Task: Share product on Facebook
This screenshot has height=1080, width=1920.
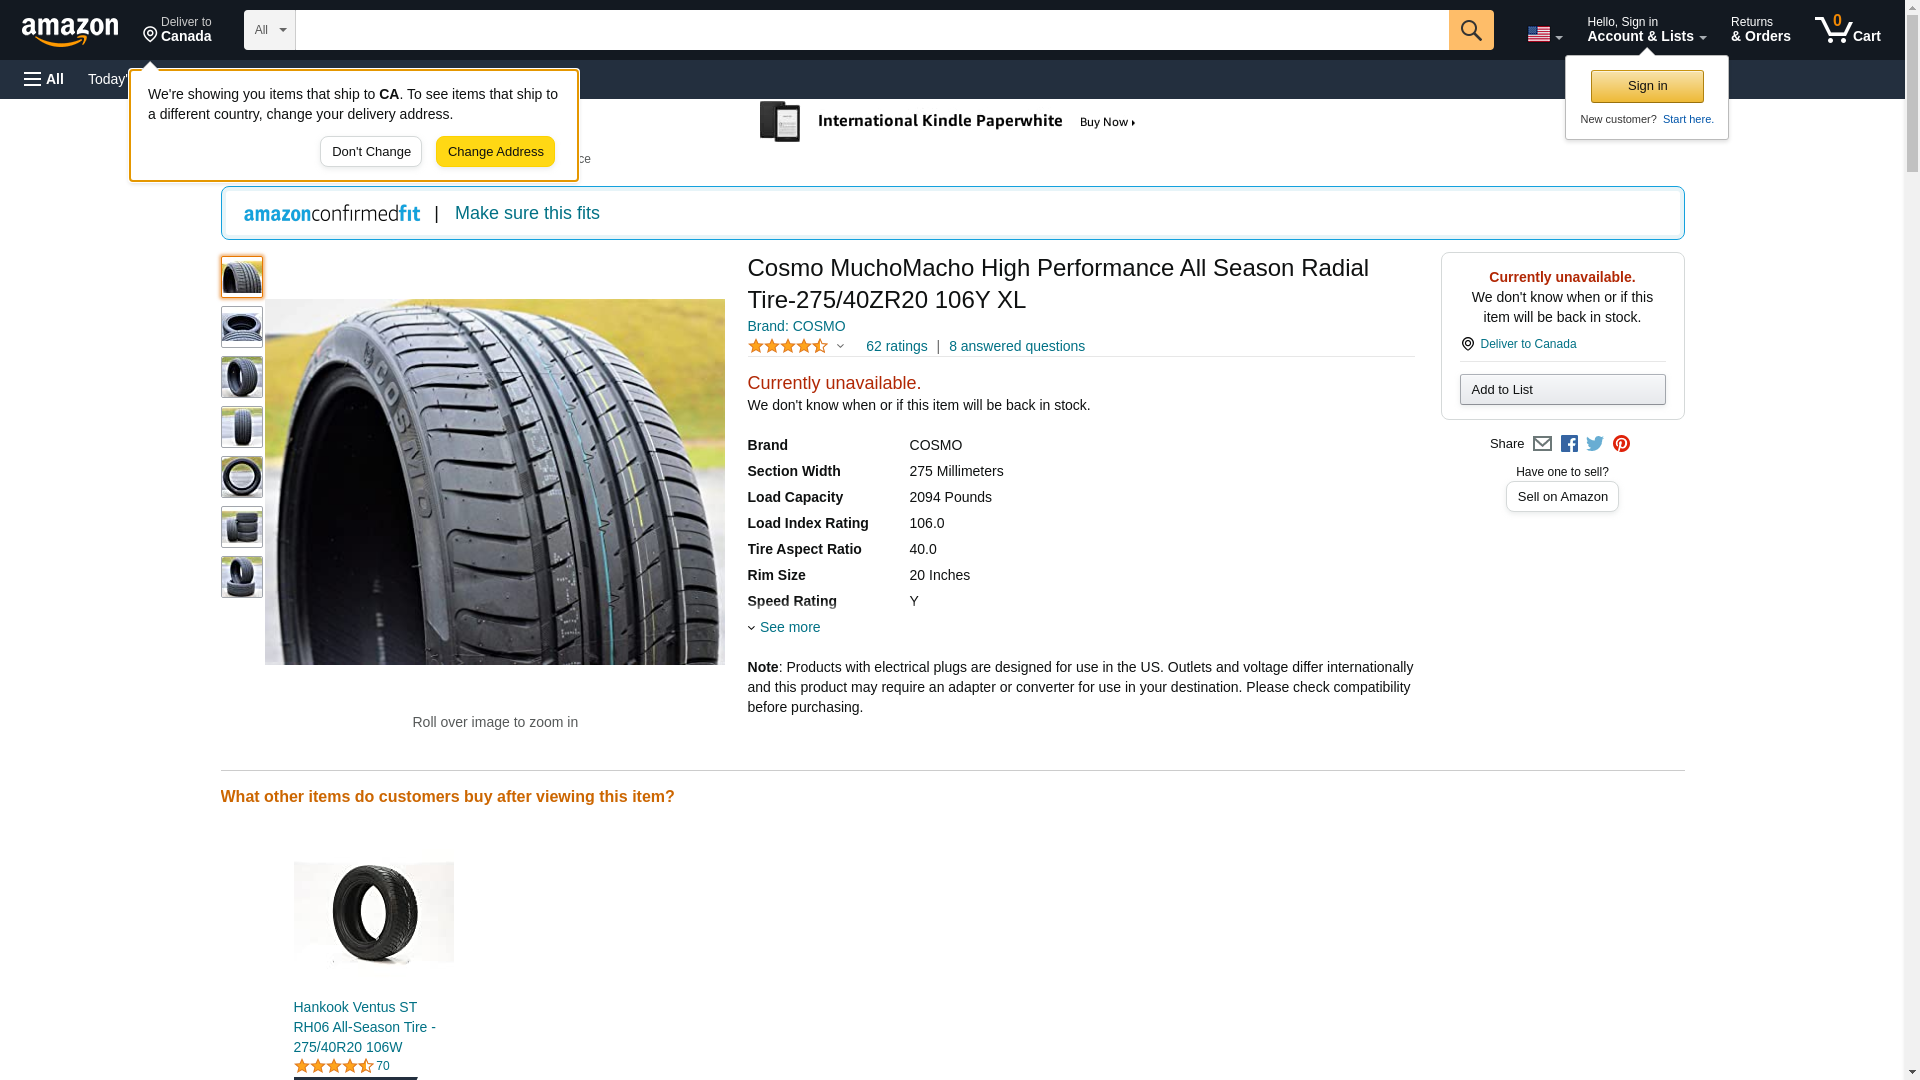Action: point(1569,444)
